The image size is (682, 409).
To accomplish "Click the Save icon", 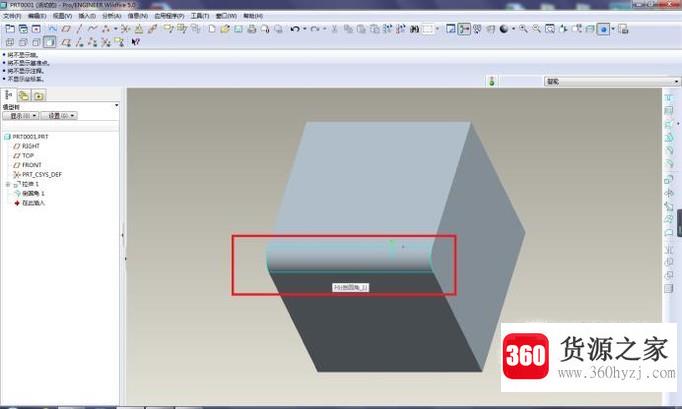I will click(238, 29).
